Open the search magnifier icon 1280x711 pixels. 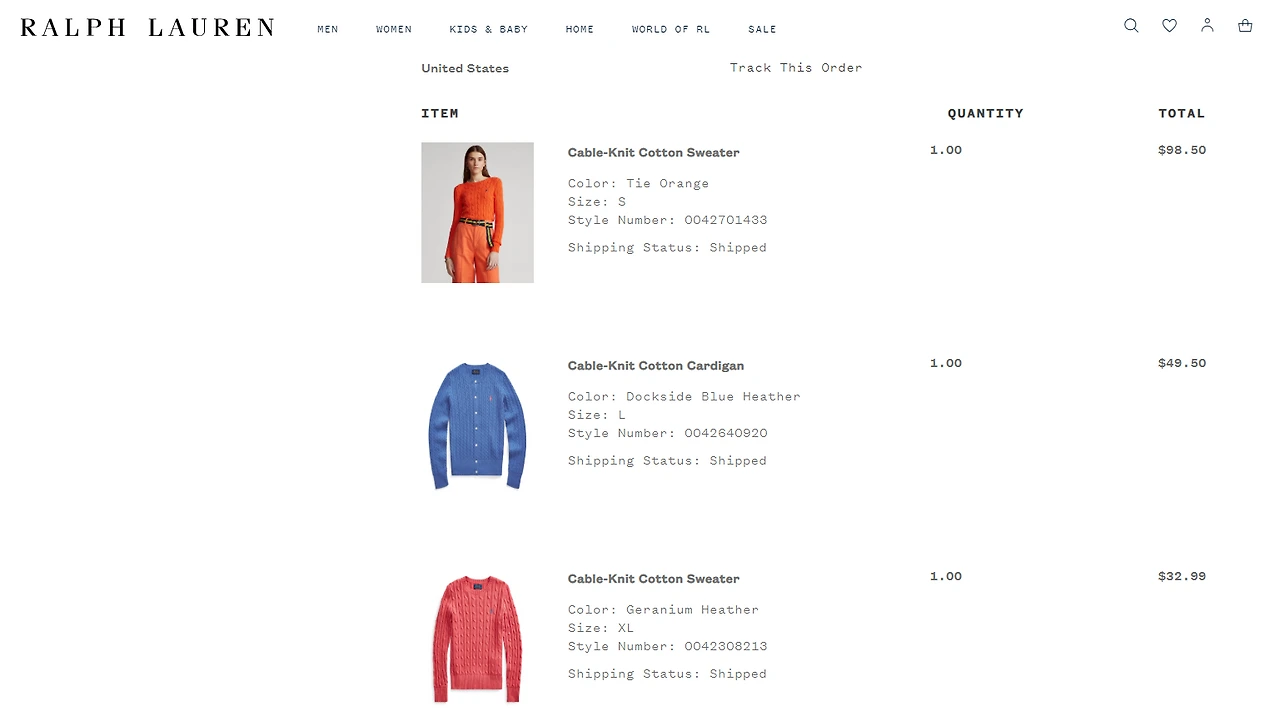pyautogui.click(x=1131, y=26)
